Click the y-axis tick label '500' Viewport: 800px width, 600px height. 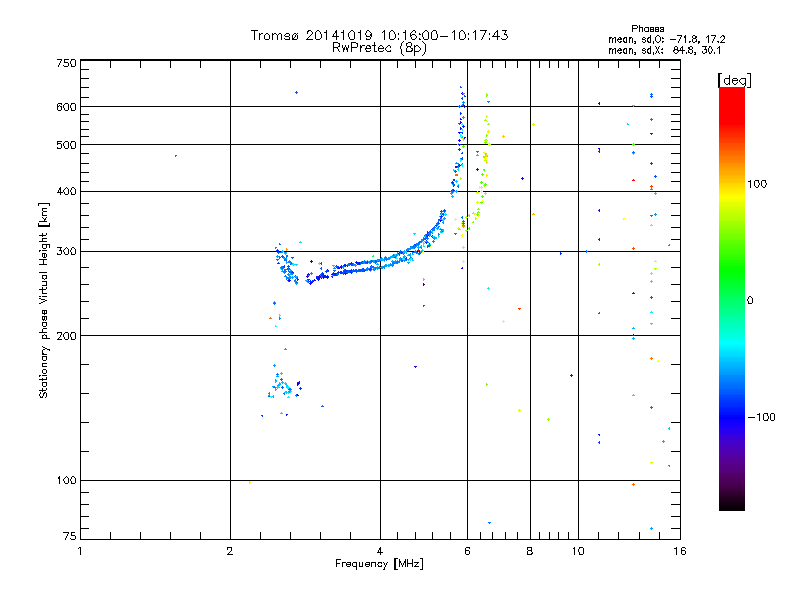coord(67,145)
